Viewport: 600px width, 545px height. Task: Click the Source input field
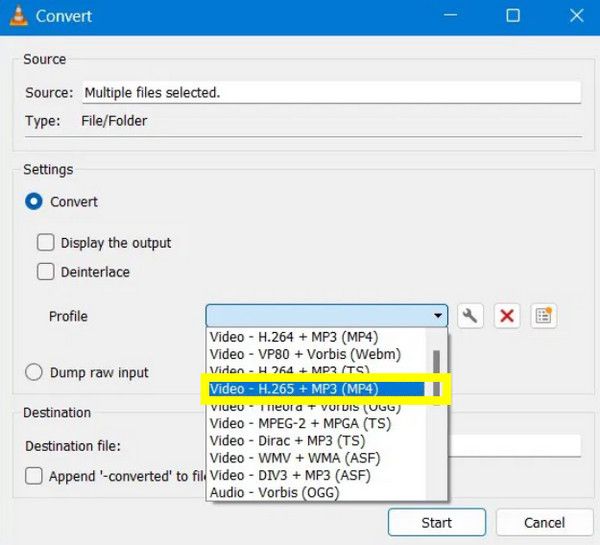[x=330, y=92]
